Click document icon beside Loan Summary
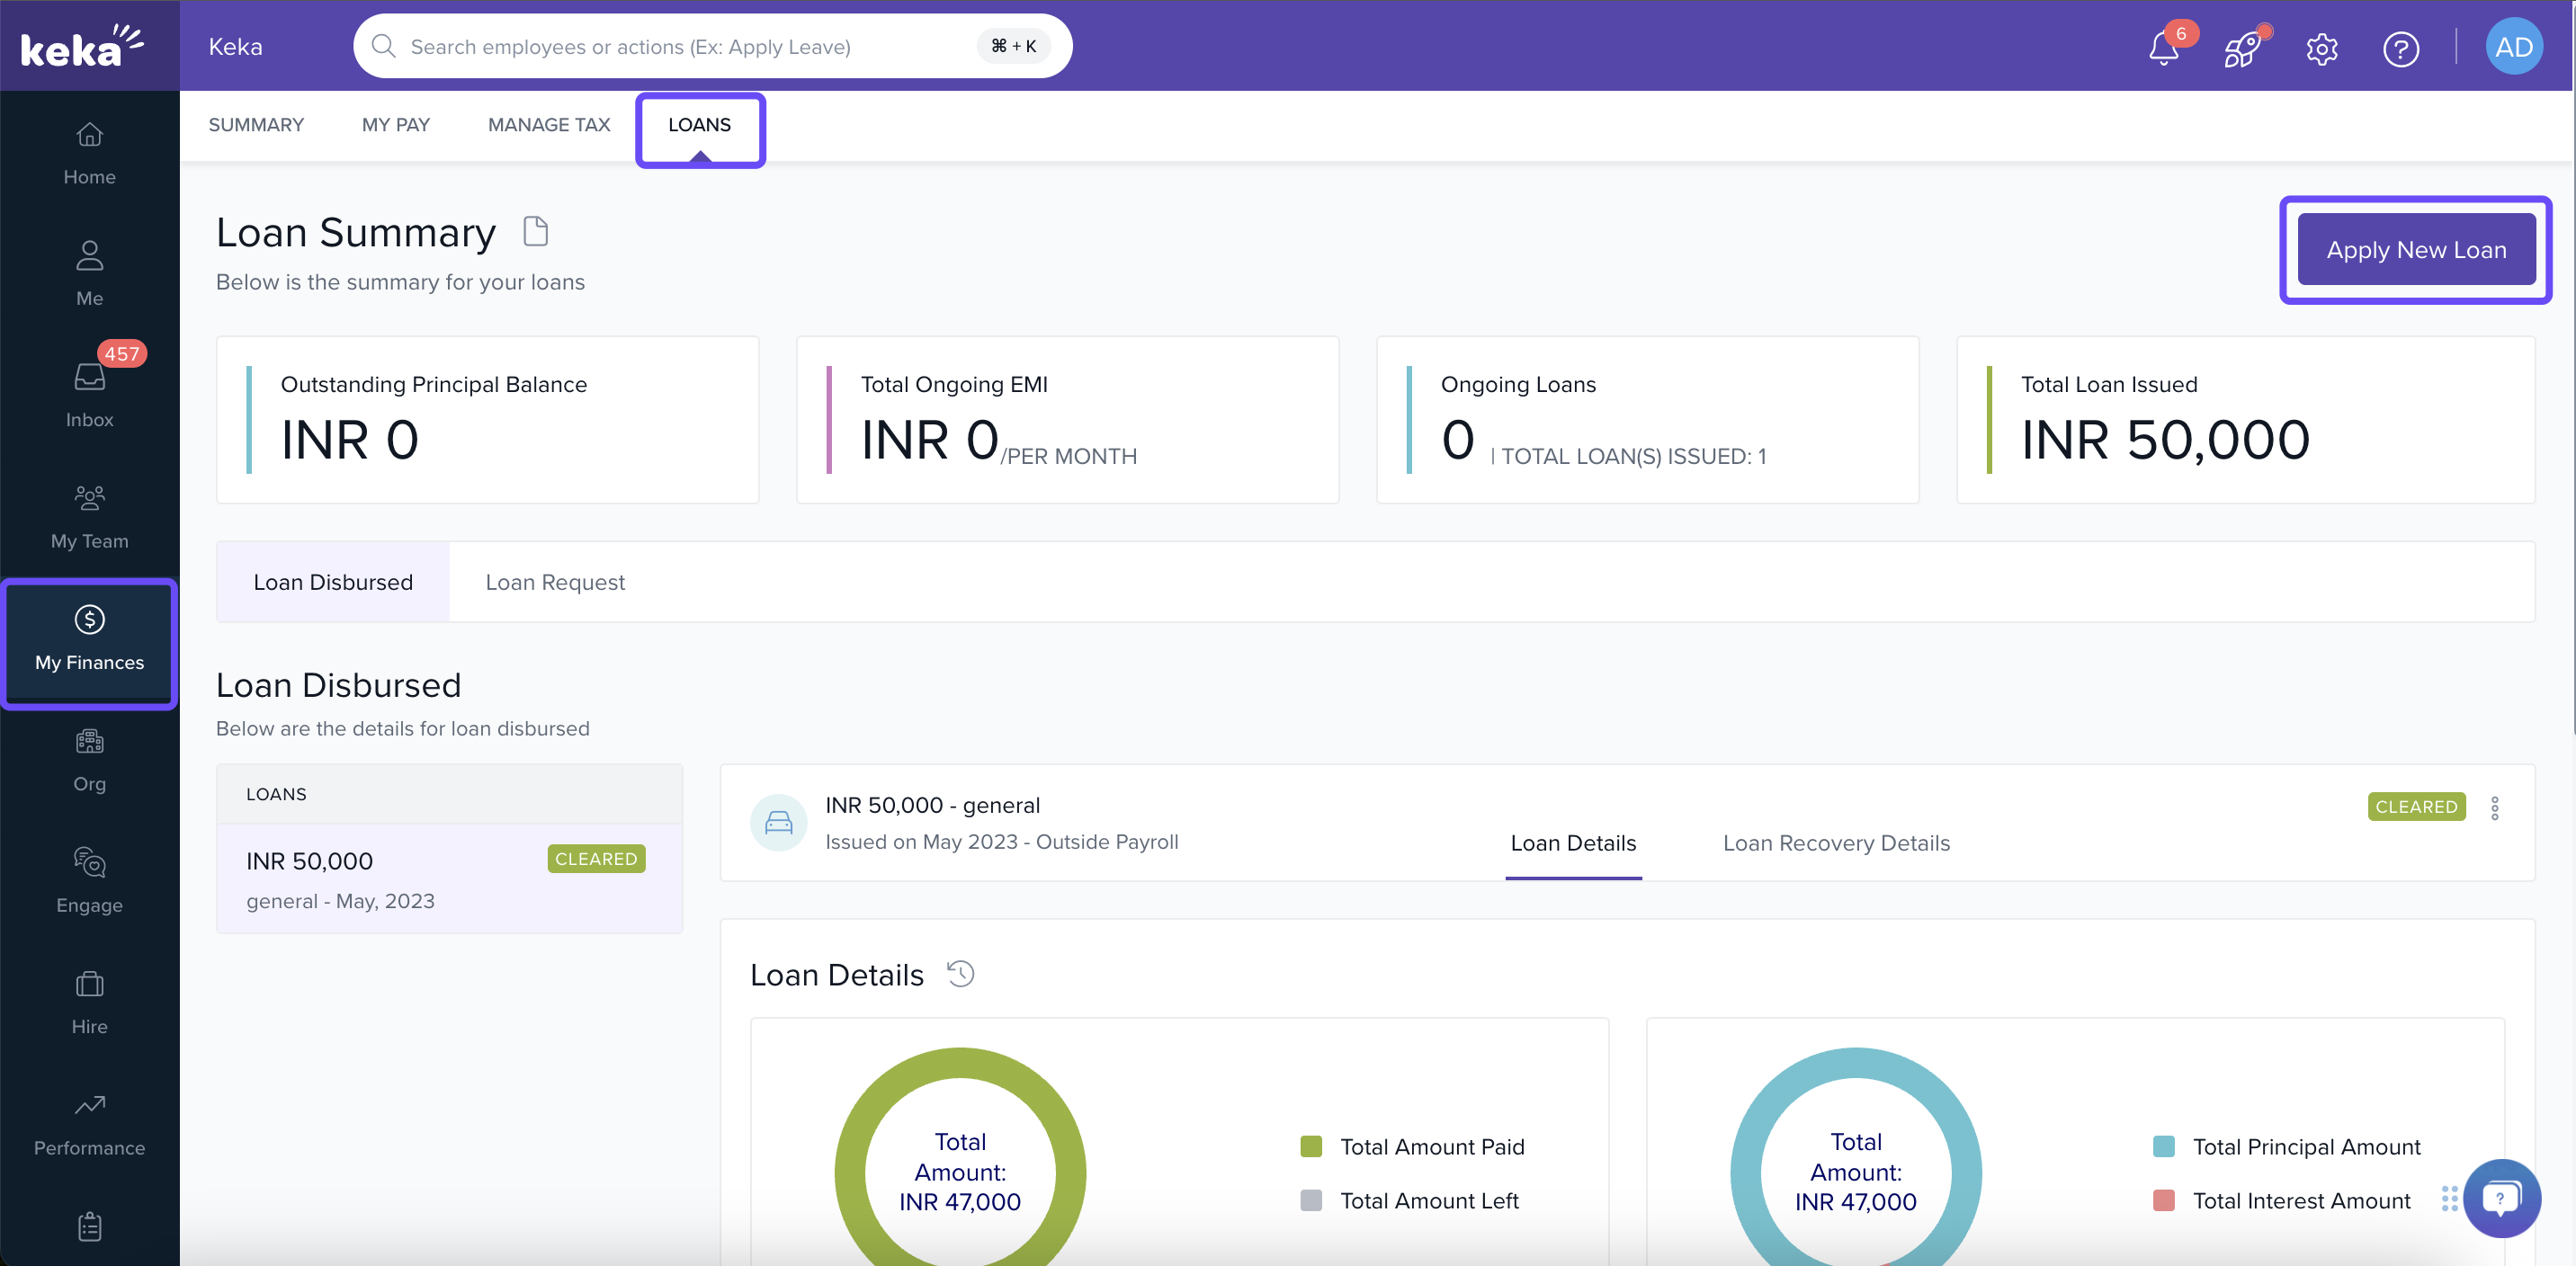 pyautogui.click(x=536, y=232)
